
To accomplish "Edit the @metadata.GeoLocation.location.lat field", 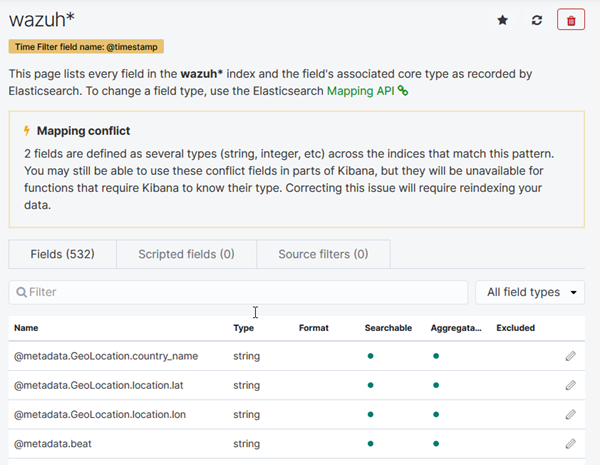I will (571, 385).
